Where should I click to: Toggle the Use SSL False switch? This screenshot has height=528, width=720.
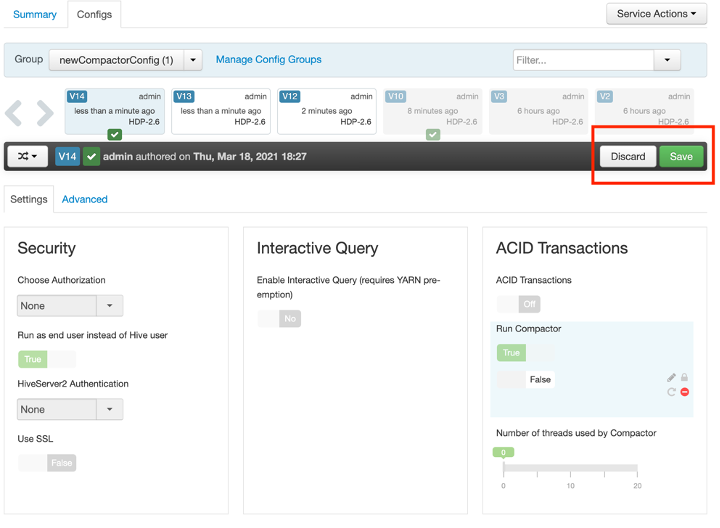pyautogui.click(x=47, y=463)
